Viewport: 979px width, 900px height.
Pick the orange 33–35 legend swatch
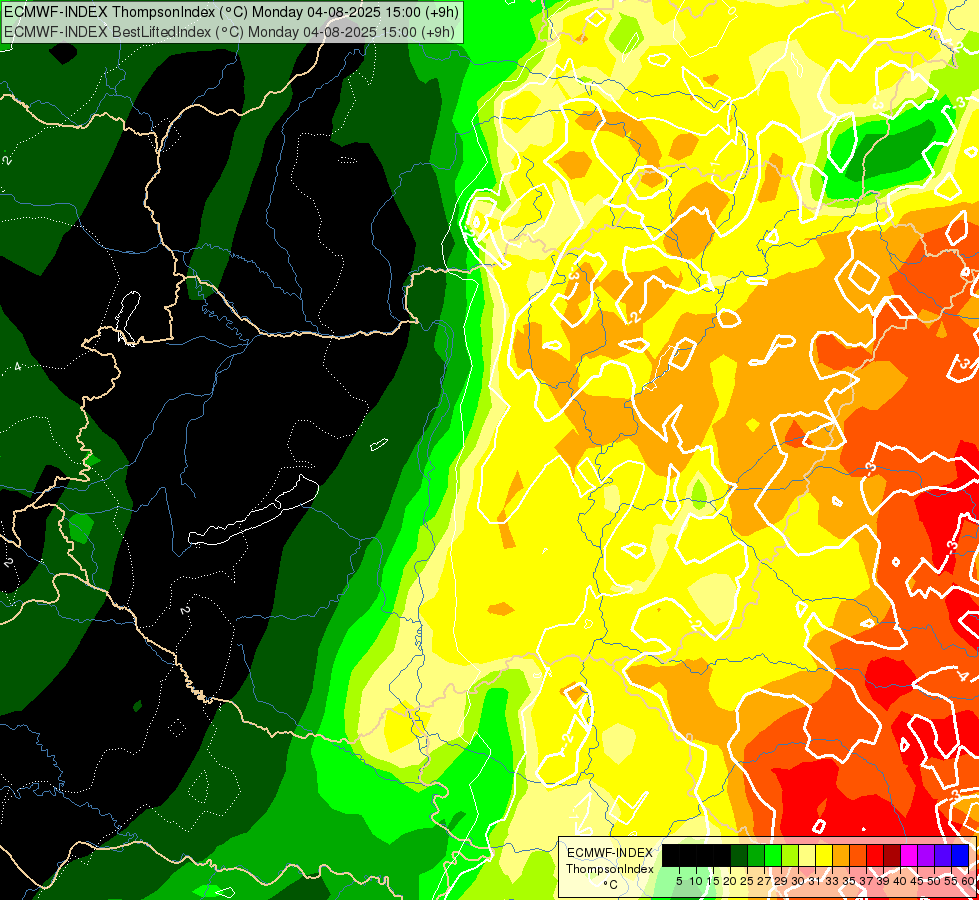click(841, 856)
